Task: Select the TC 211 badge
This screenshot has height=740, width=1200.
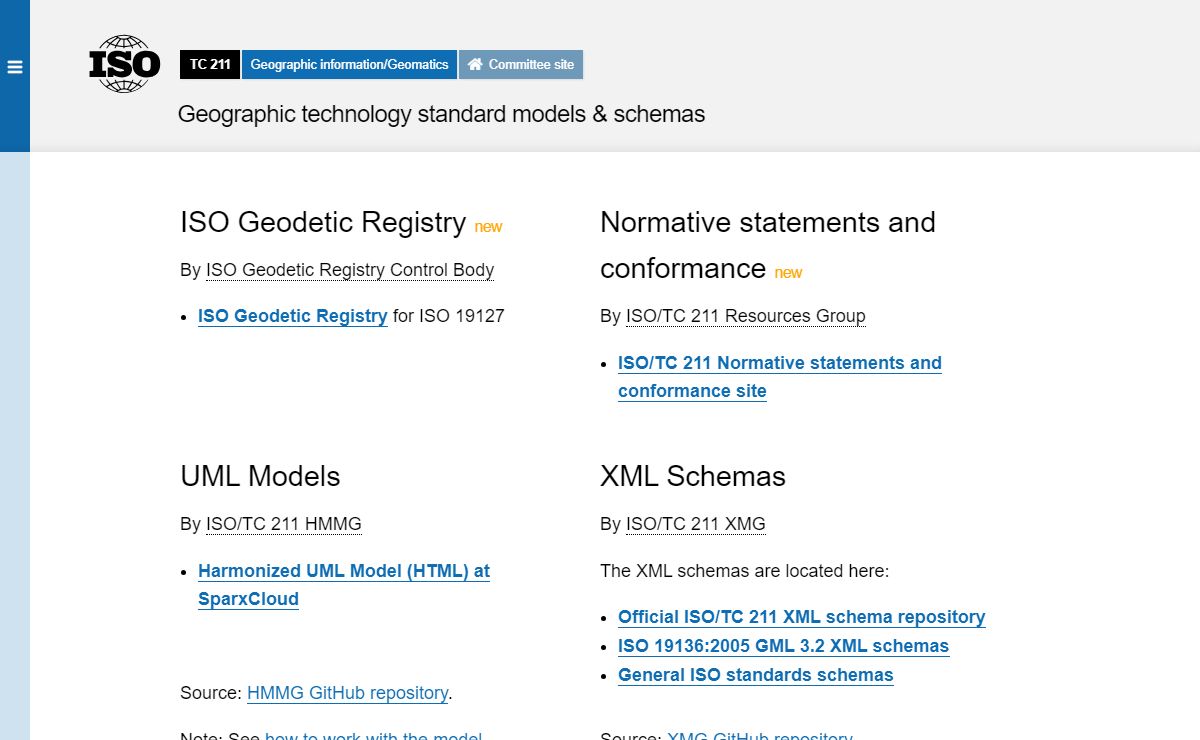Action: 210,64
